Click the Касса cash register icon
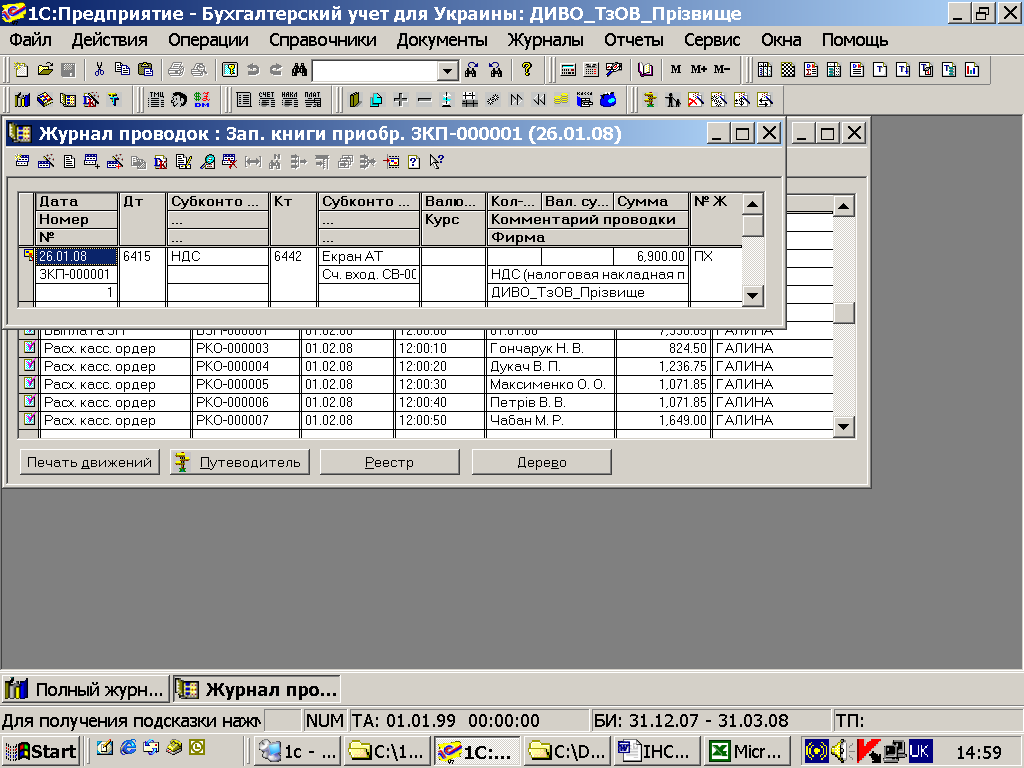Image resolution: width=1024 pixels, height=768 pixels. pos(584,99)
